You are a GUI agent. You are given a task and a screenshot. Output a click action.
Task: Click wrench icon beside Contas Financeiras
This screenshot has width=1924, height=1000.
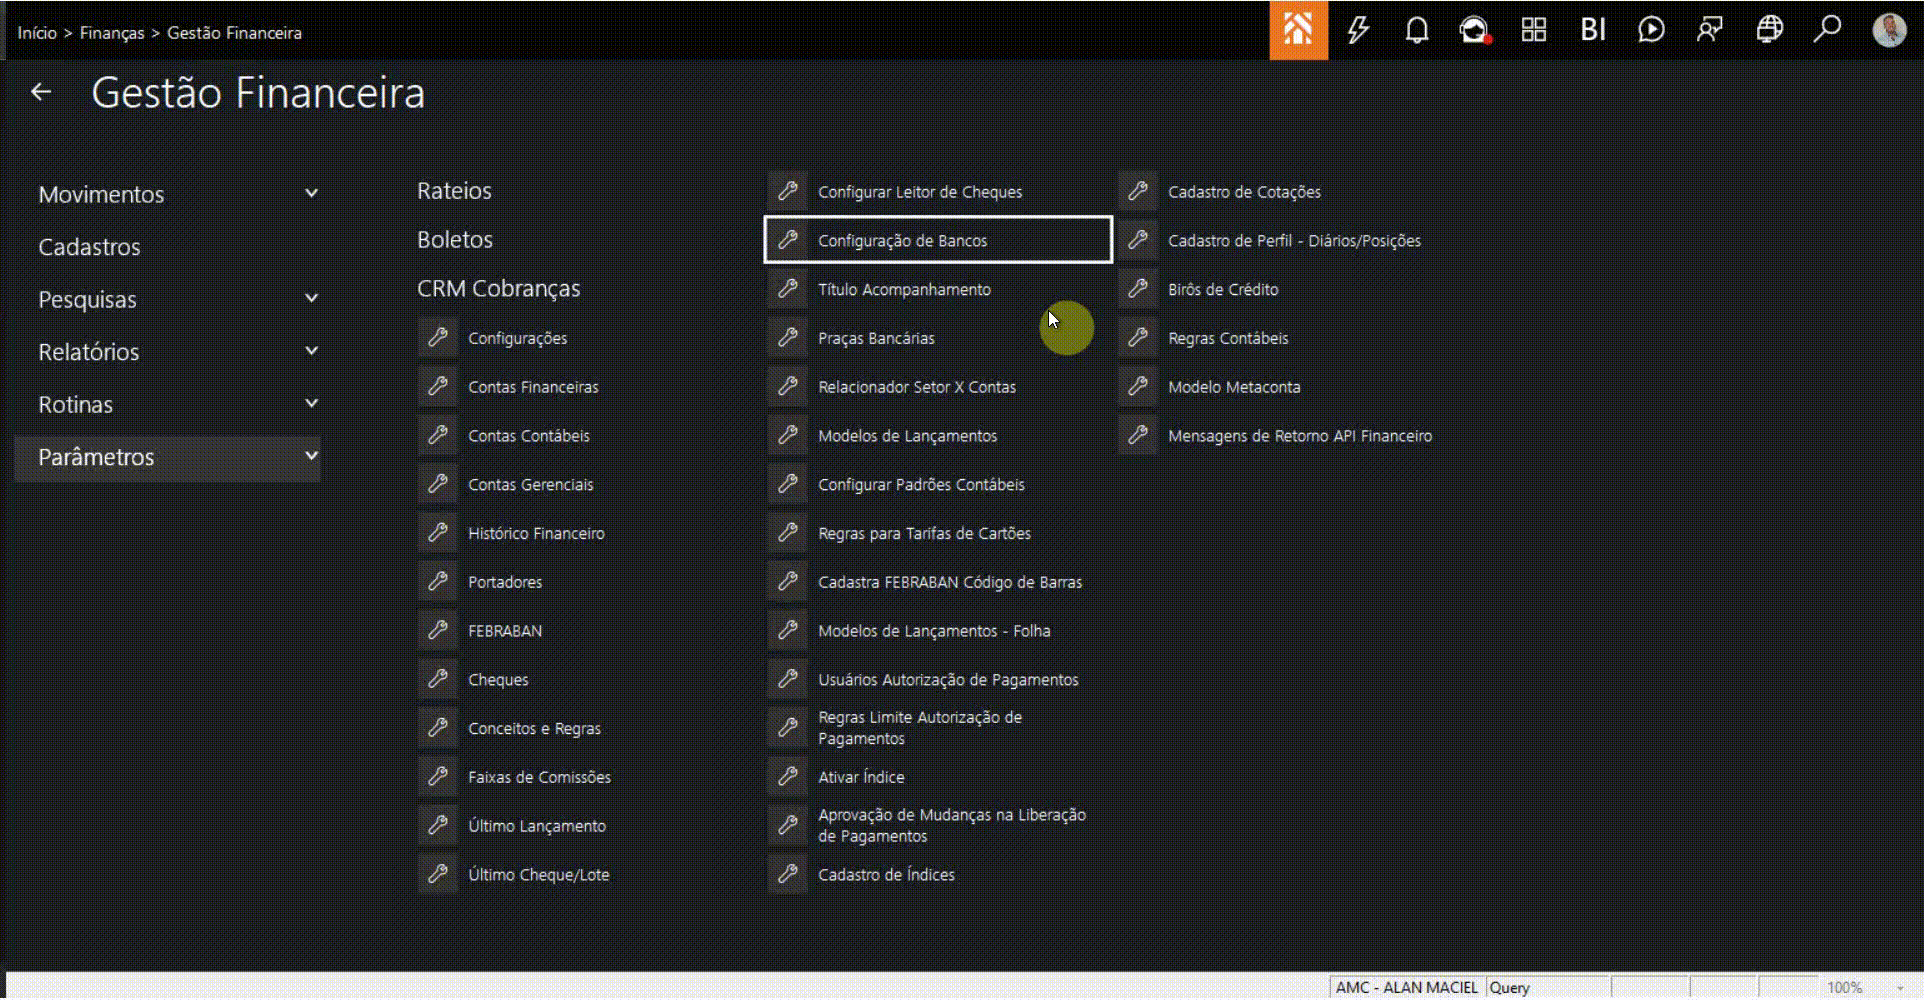438,387
